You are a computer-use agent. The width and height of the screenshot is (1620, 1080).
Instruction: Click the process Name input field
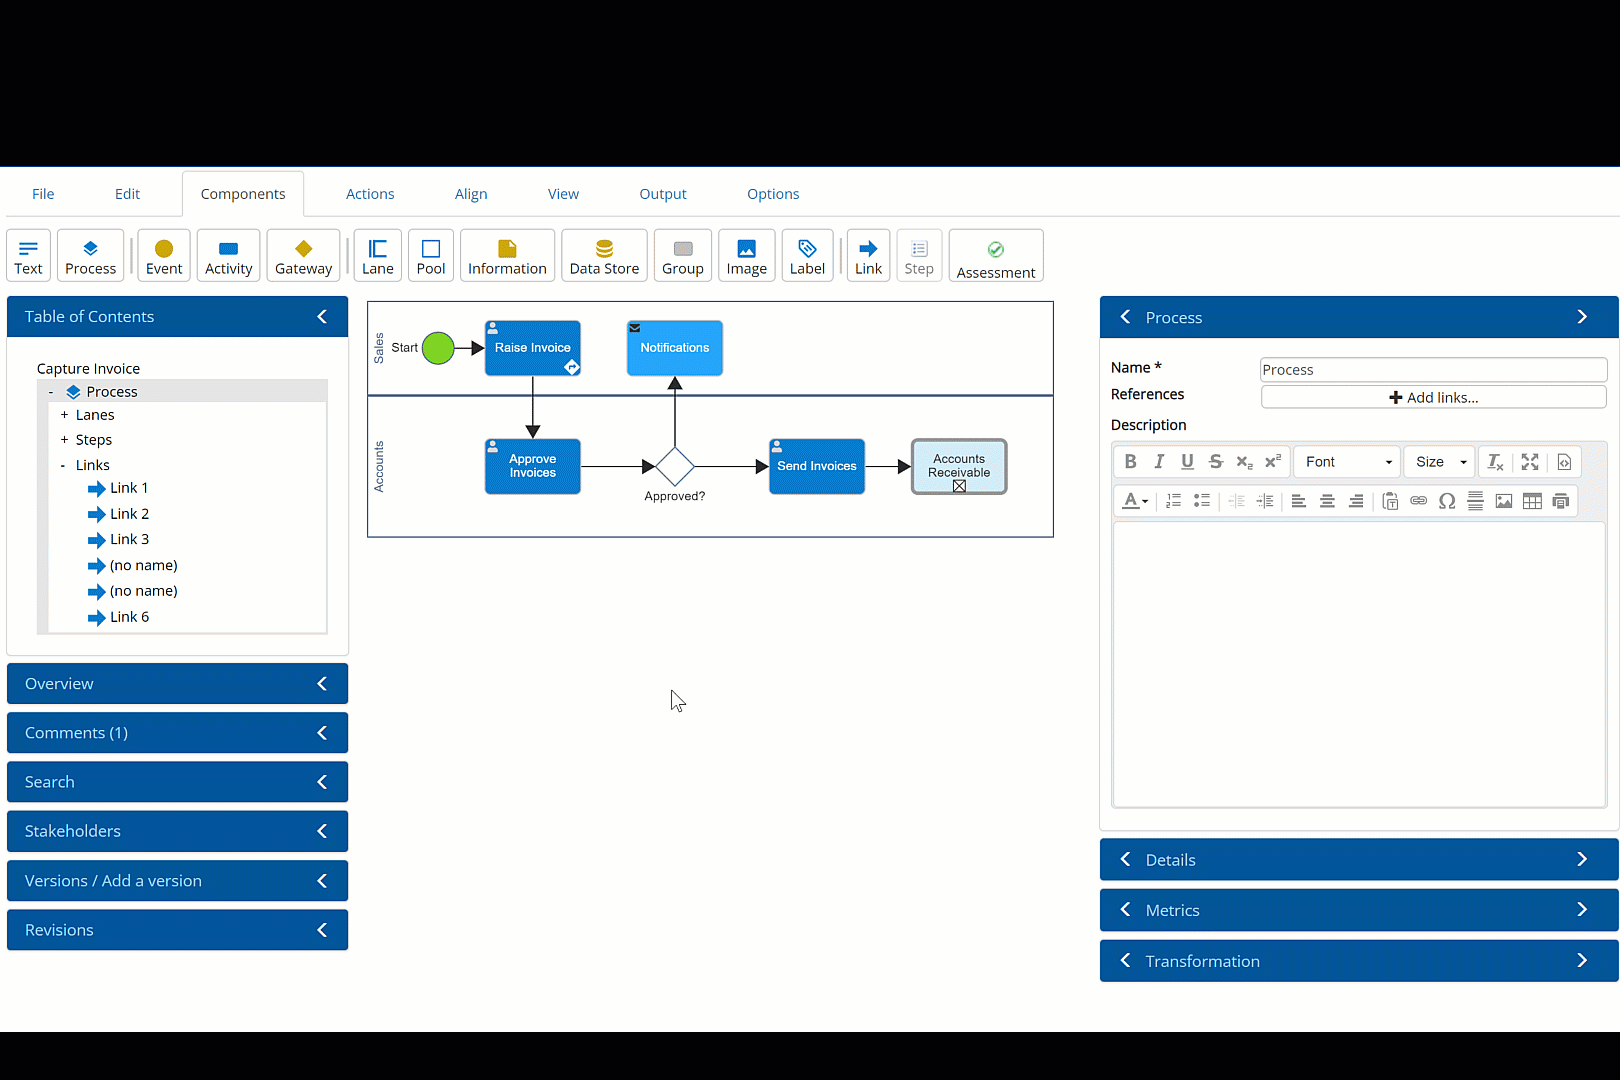(x=1433, y=370)
